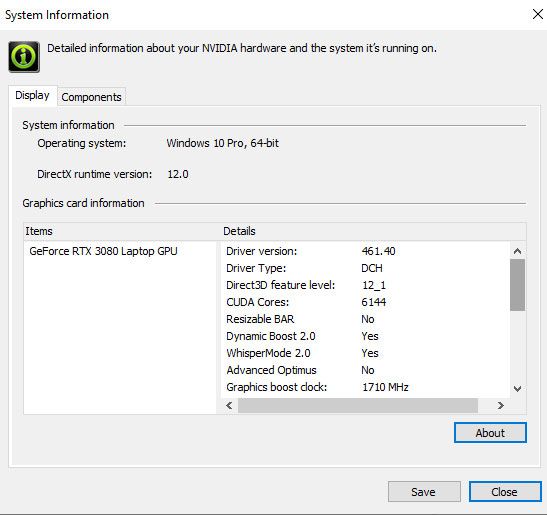Click the details list scroll down arrow
This screenshot has height=515, width=547.
coord(518,389)
